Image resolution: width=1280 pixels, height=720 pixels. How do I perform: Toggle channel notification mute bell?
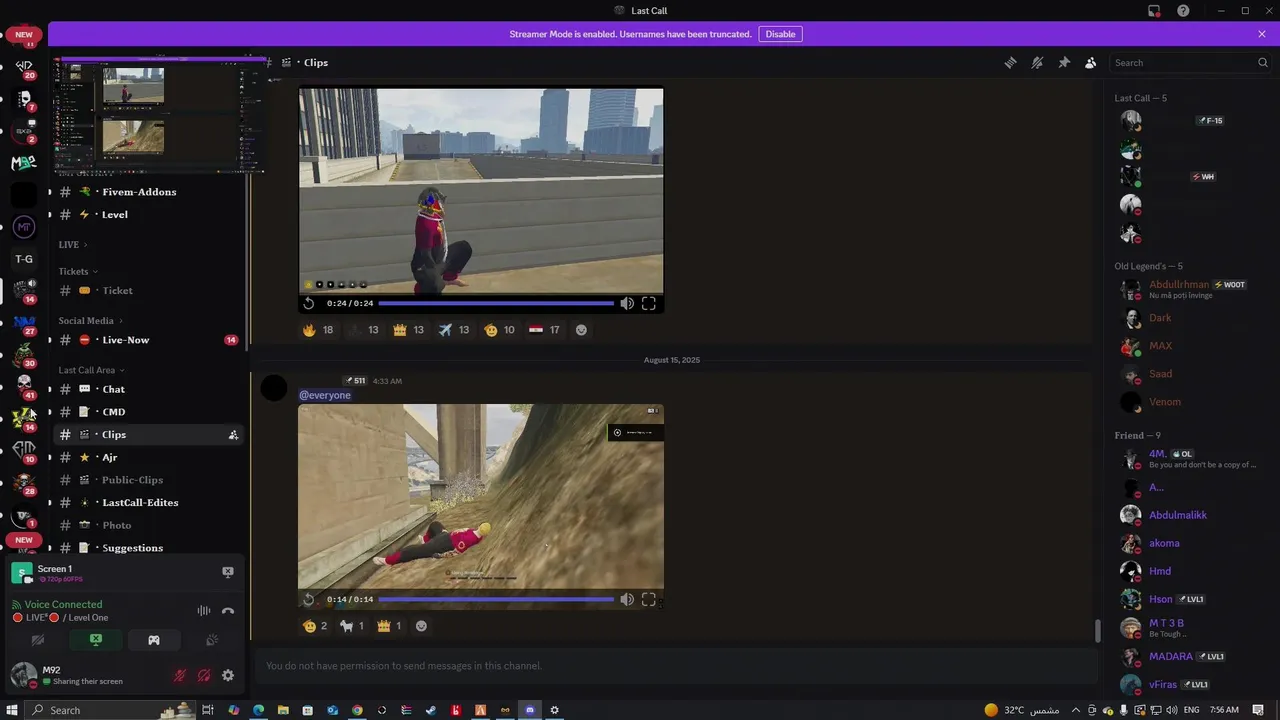click(1037, 62)
